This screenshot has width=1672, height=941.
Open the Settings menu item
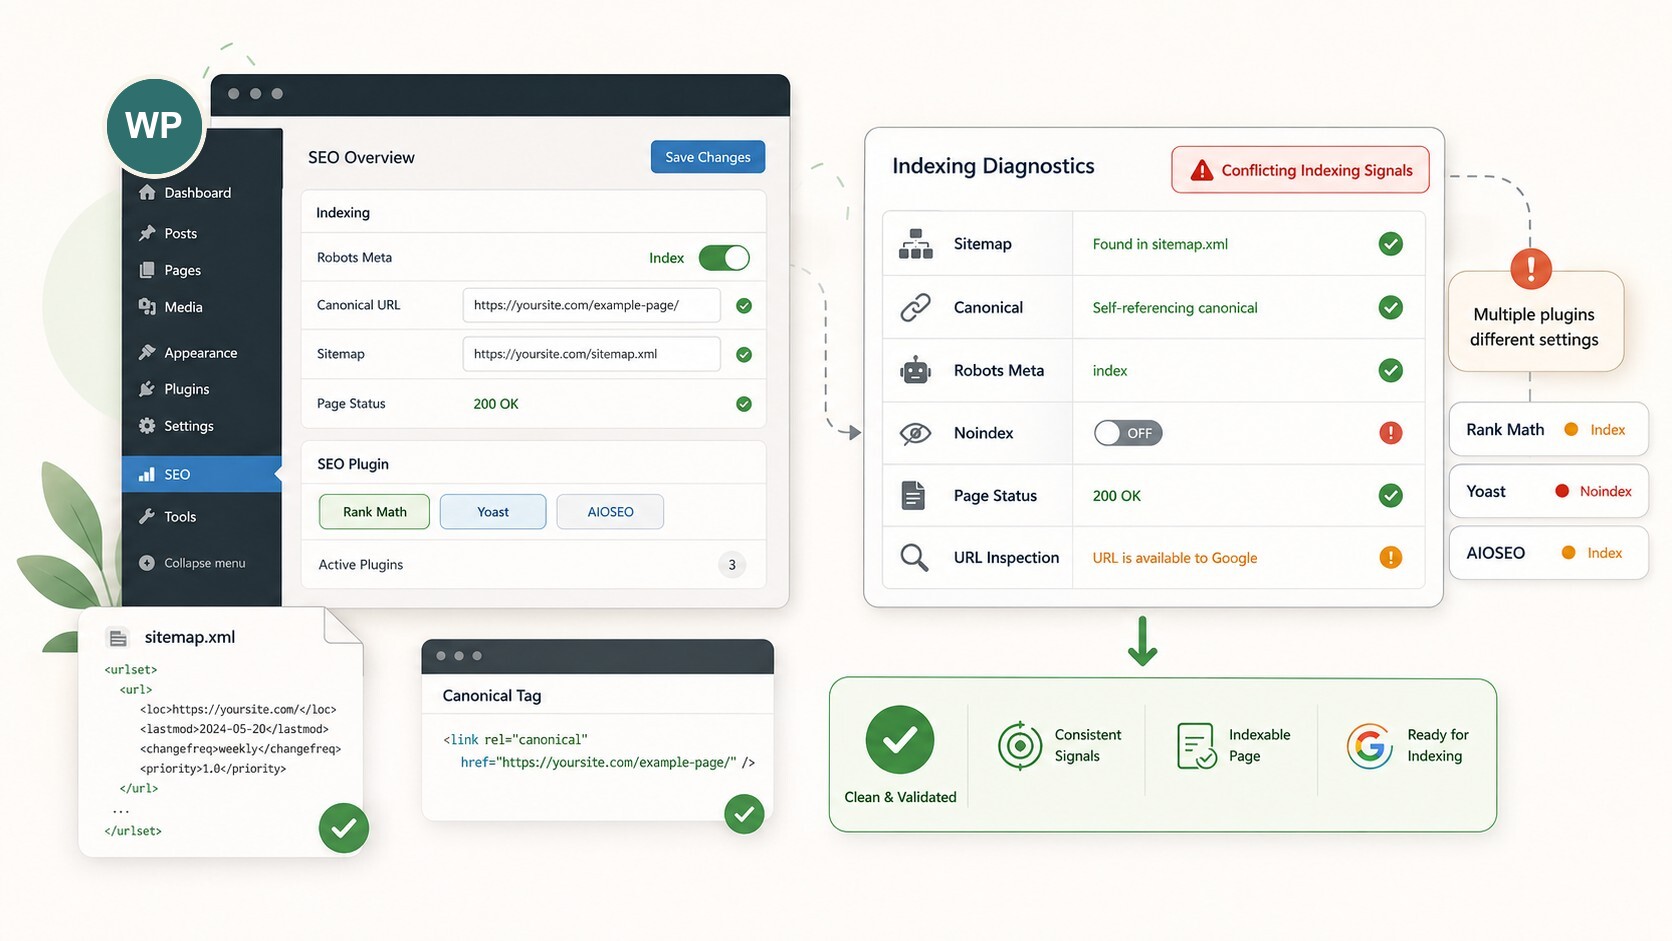(x=202, y=426)
